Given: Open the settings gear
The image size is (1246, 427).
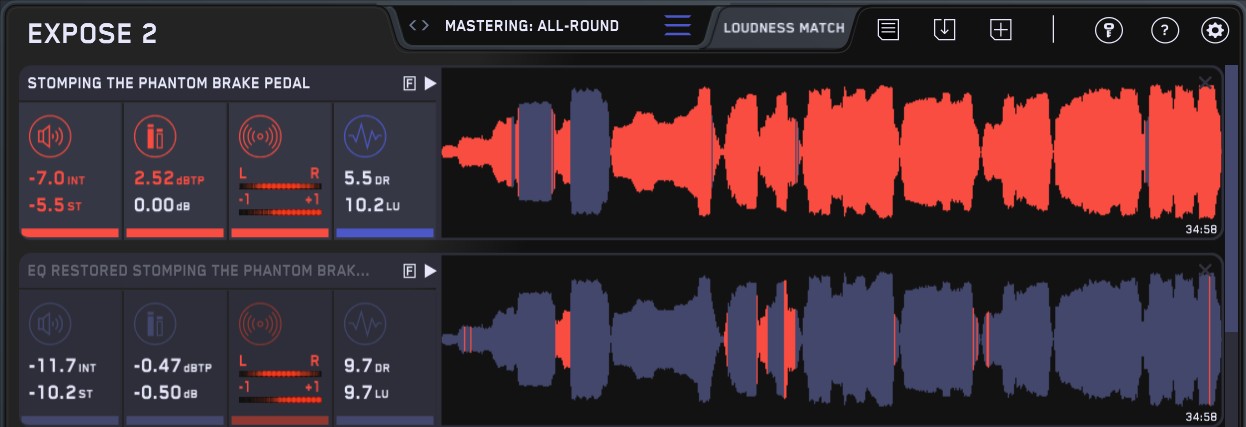Looking at the screenshot, I should (1215, 30).
